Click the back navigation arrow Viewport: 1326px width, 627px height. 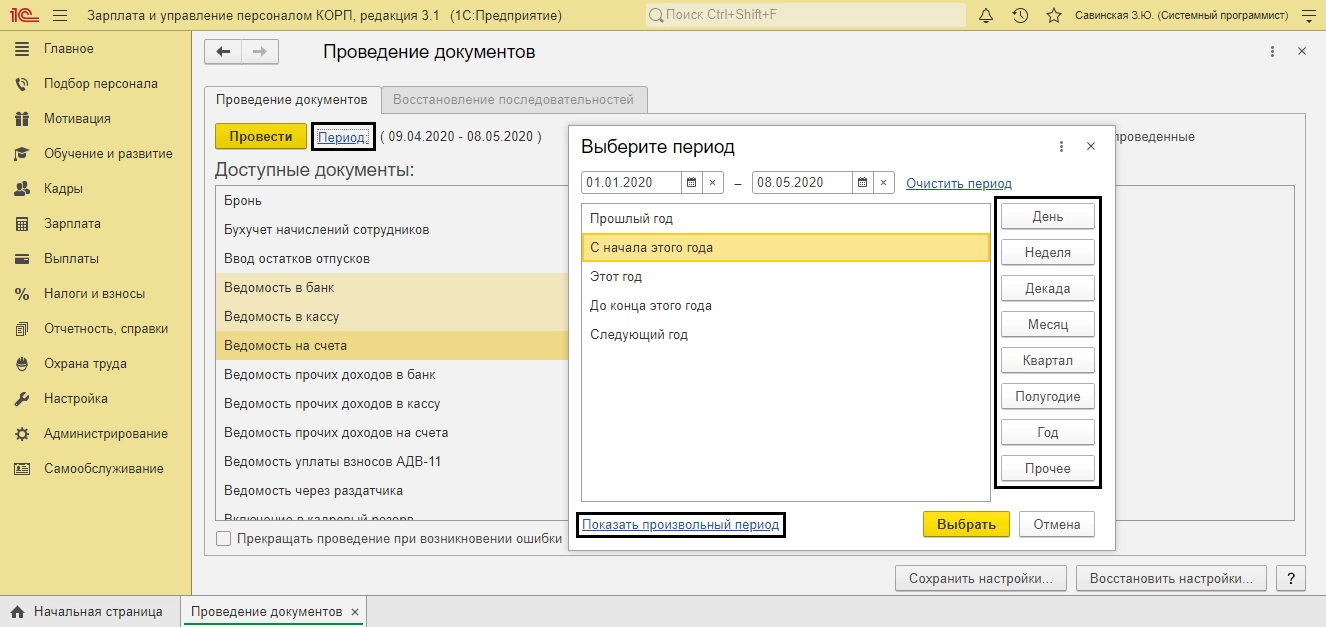pos(223,52)
